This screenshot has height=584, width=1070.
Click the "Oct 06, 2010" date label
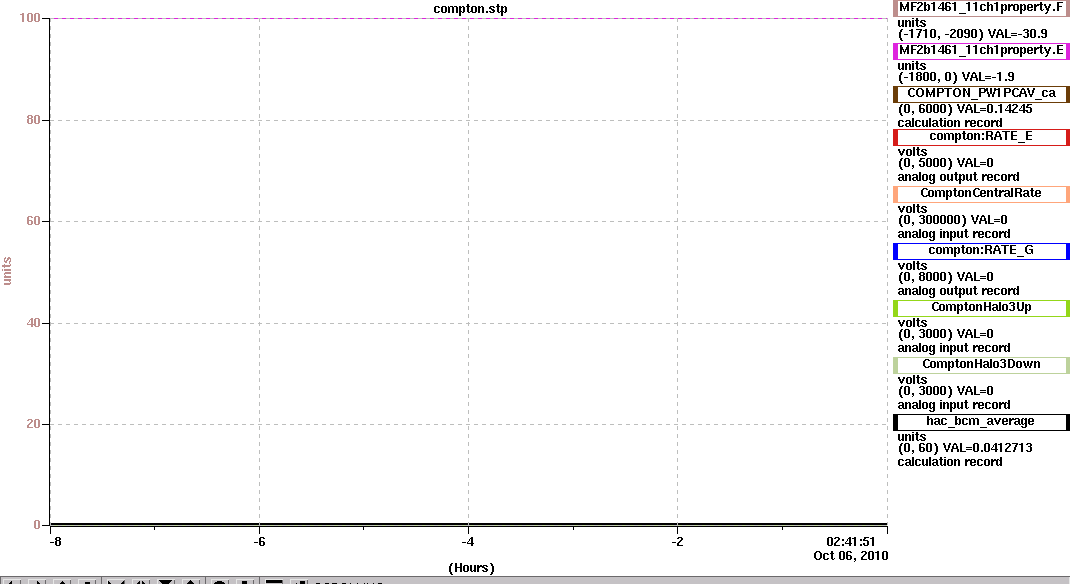coord(851,555)
